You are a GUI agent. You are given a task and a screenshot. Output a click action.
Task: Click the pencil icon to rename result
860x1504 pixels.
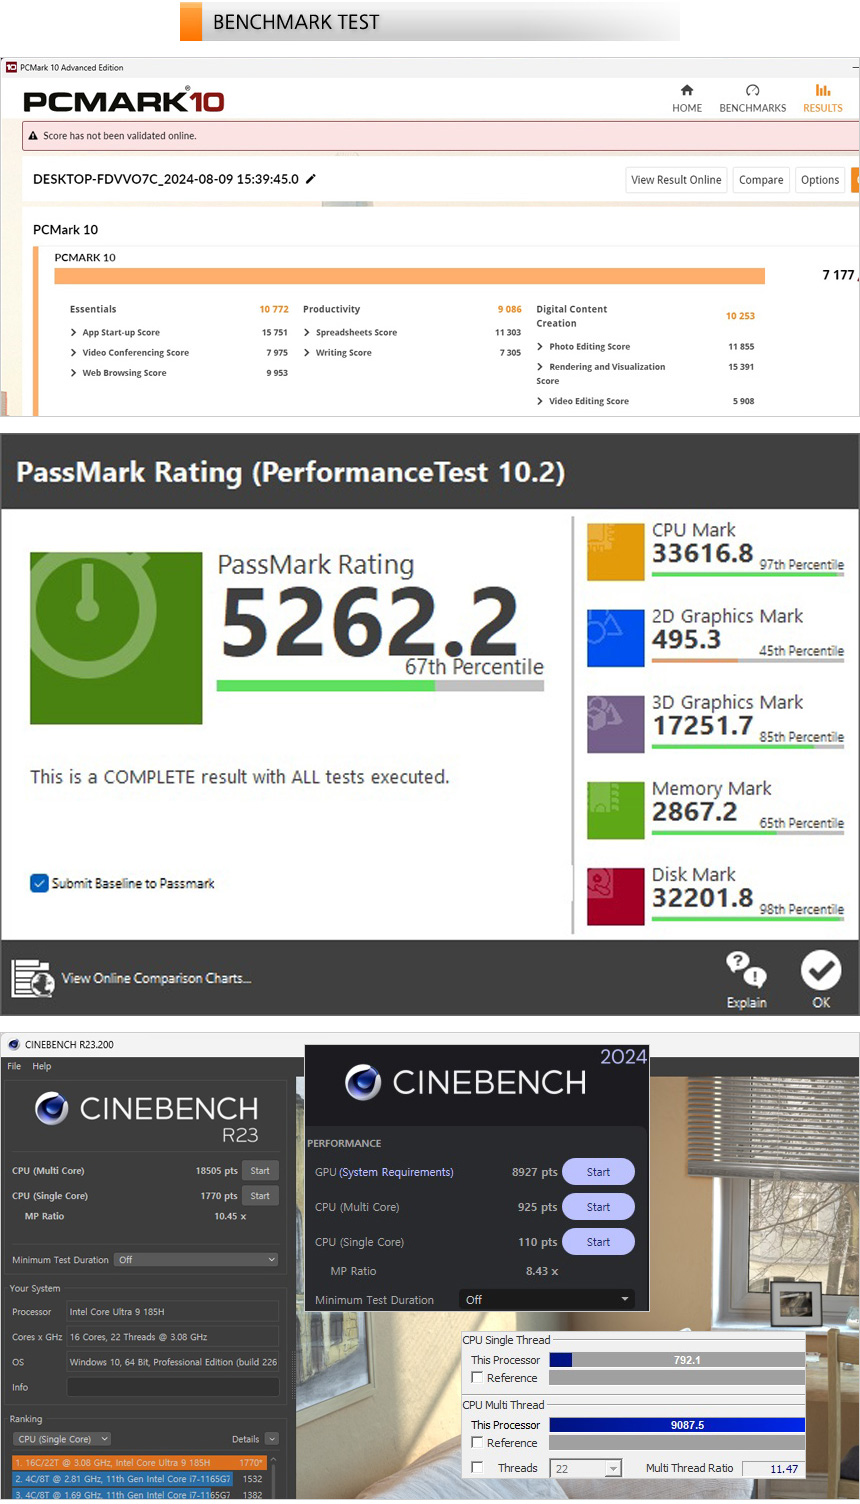pyautogui.click(x=311, y=179)
